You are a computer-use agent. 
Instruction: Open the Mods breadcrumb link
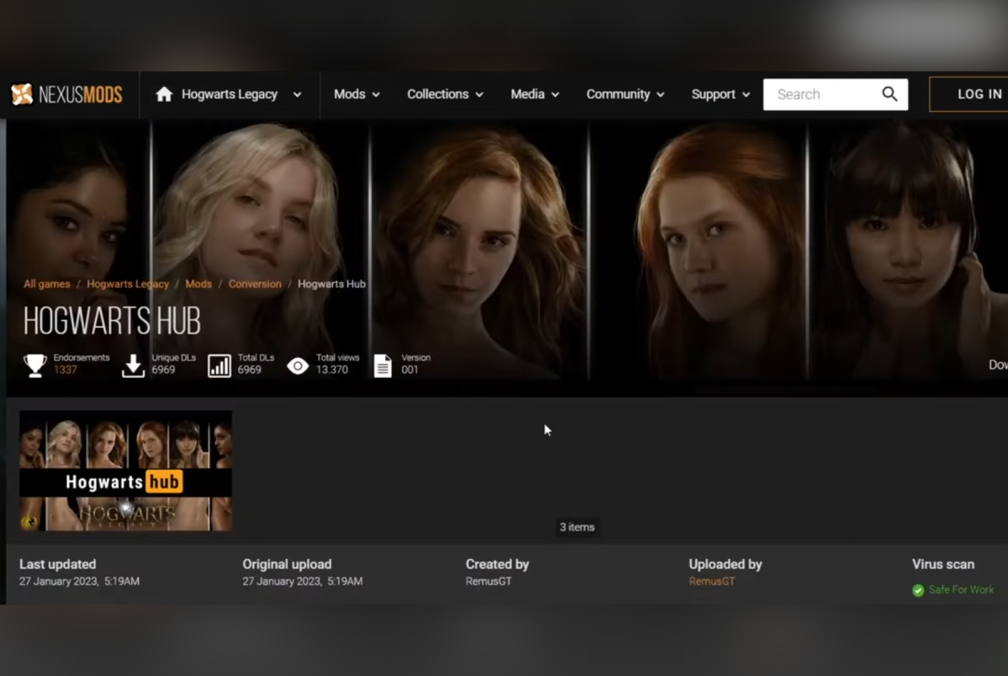click(x=199, y=284)
